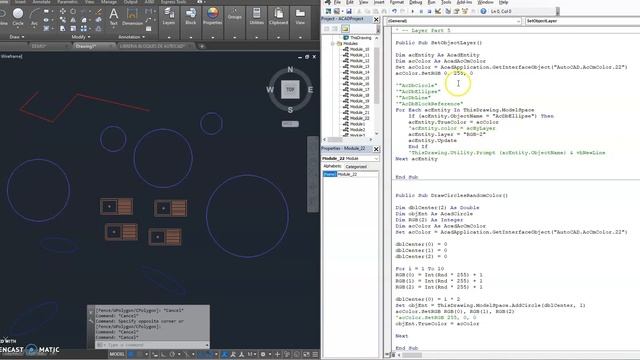Switch to the Drawing1 document tab
Image resolution: width=640 pixels, height=360 pixels.
point(86,46)
